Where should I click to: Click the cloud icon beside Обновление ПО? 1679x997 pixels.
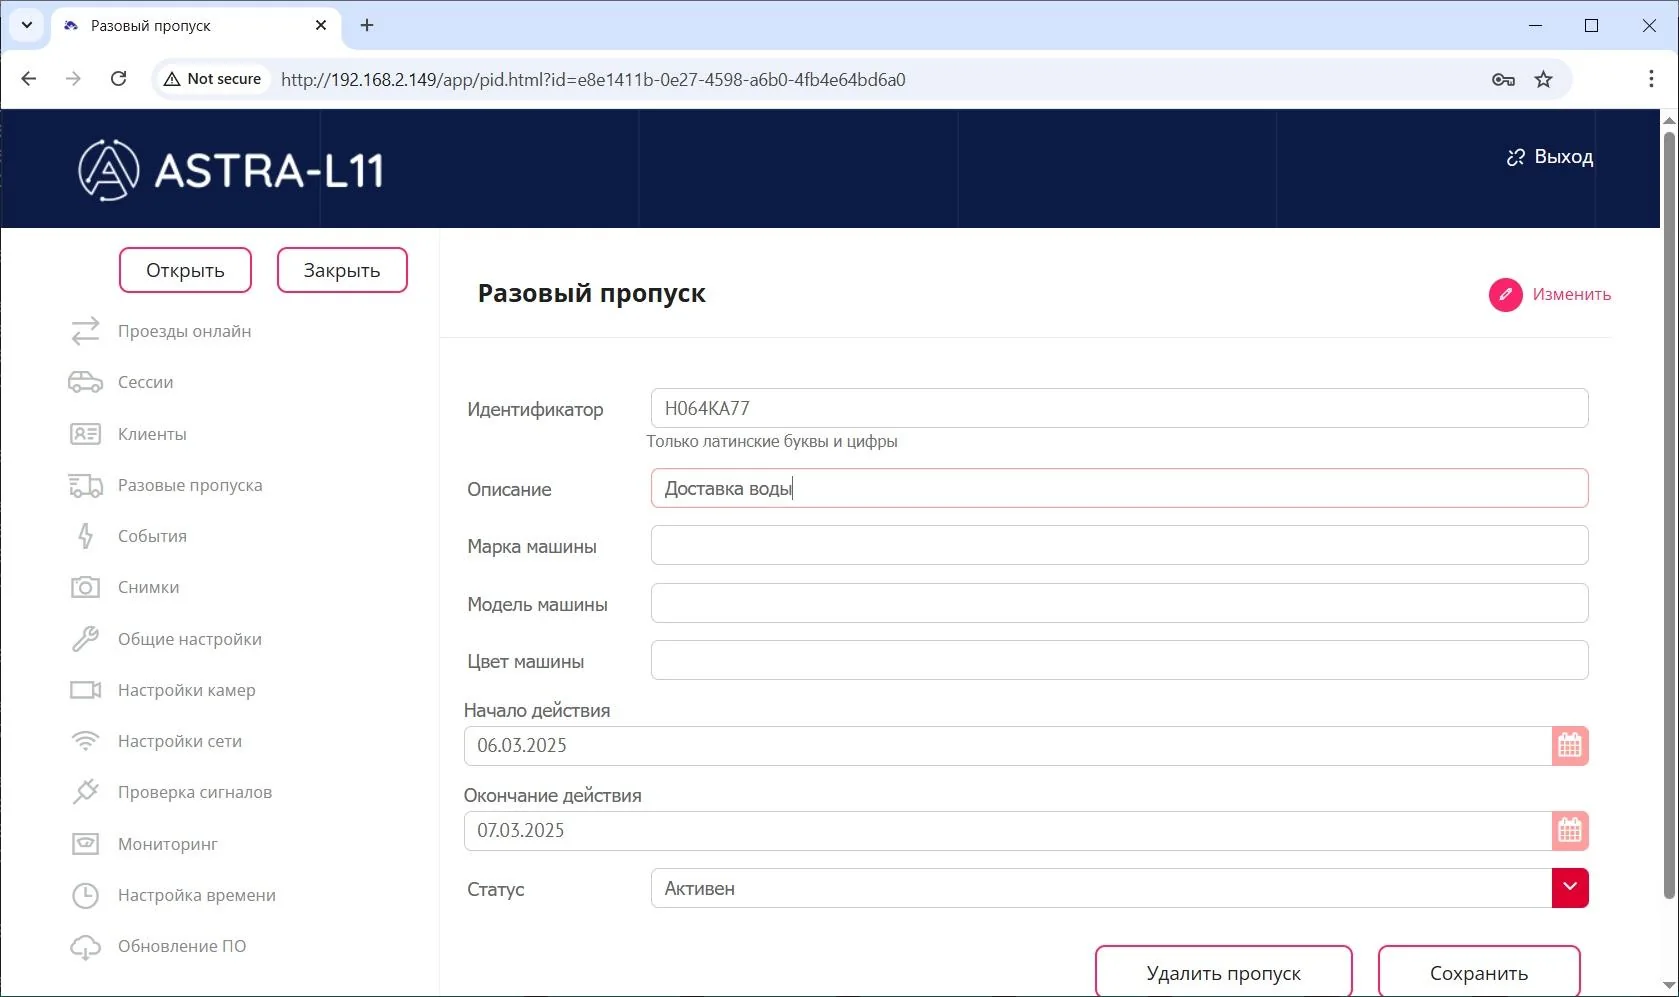86,946
